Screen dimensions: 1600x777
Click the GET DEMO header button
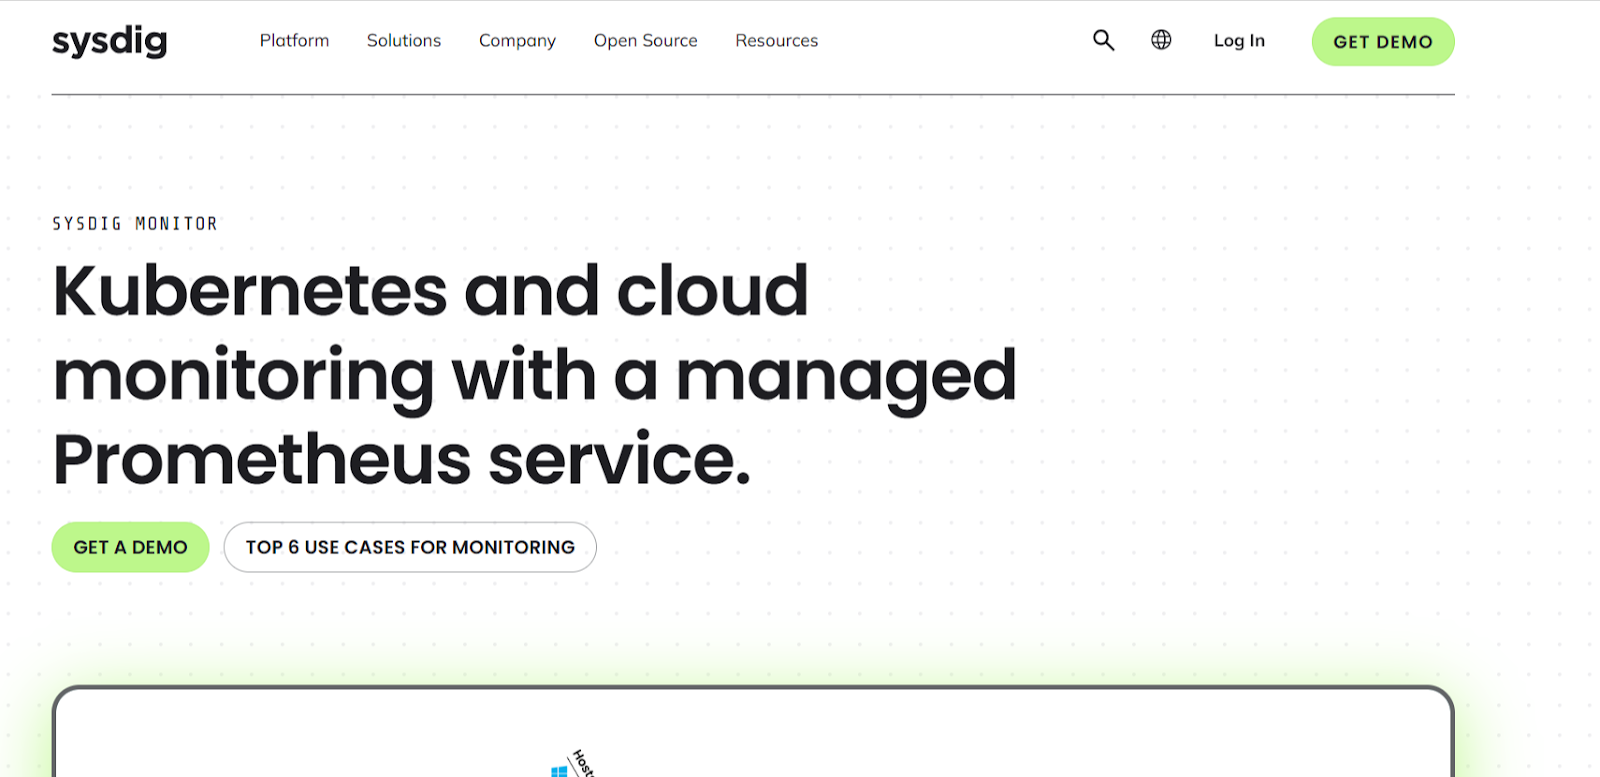coord(1383,42)
